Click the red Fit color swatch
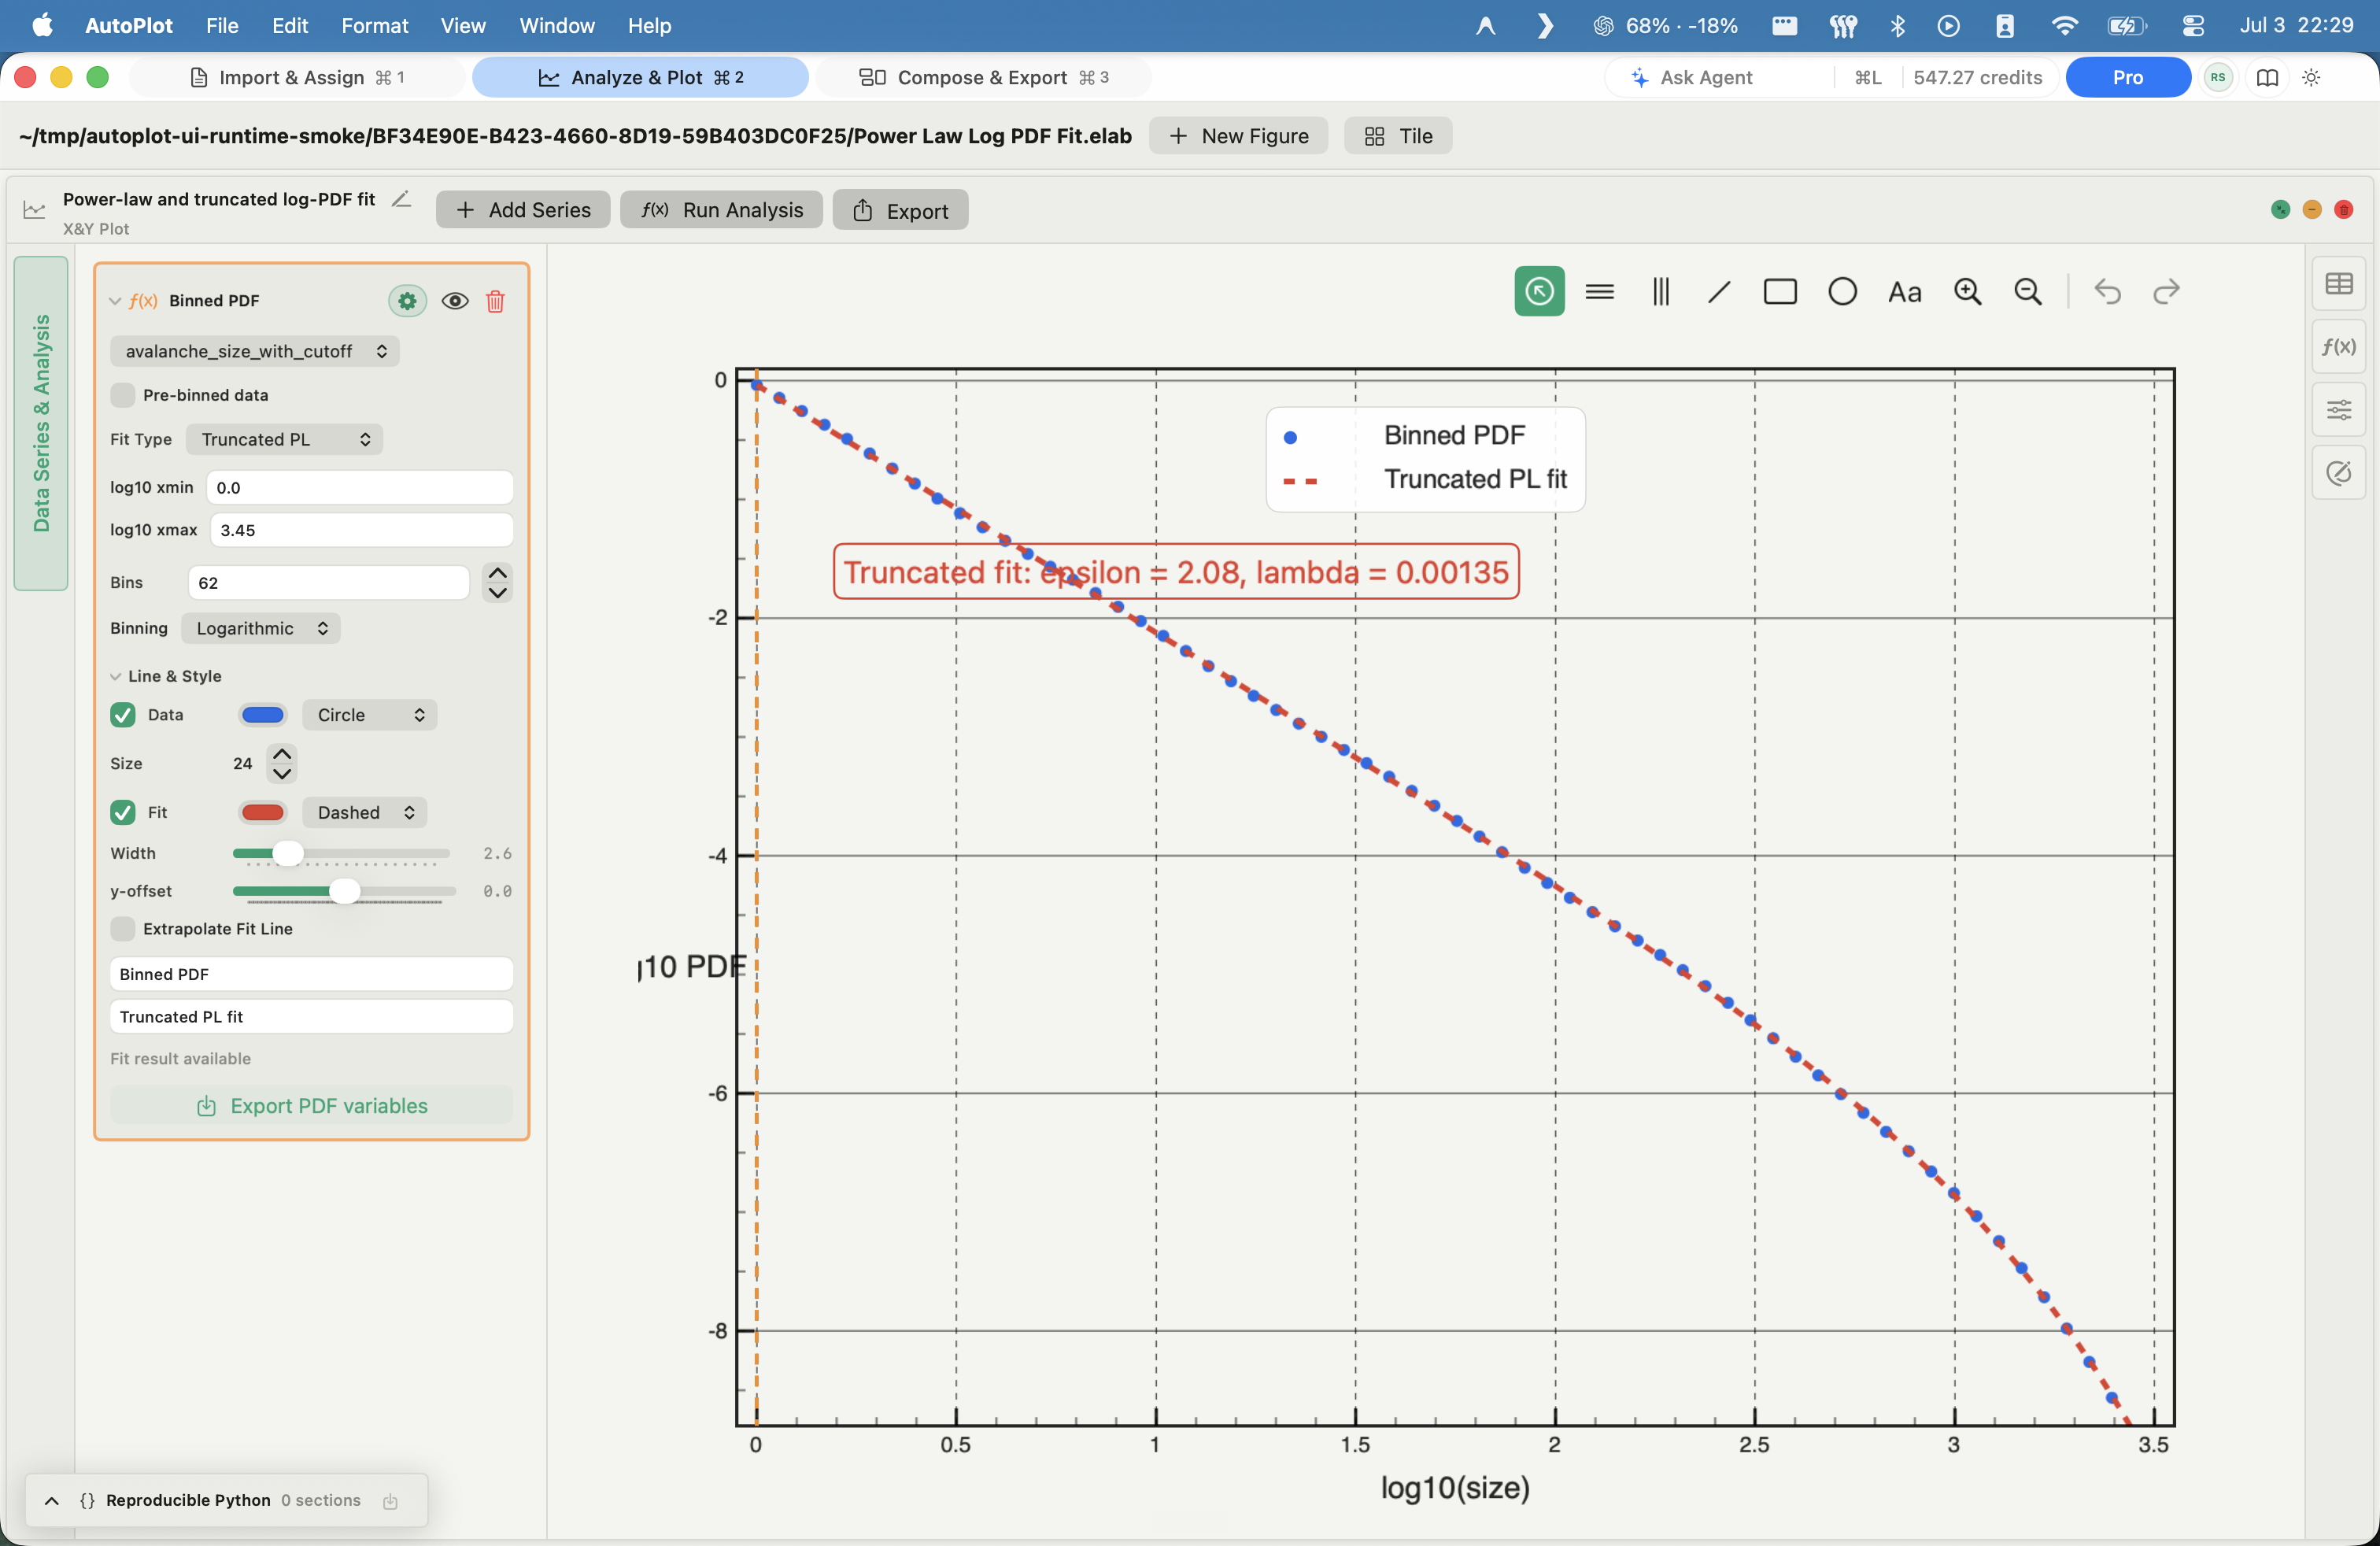The height and width of the screenshot is (1546, 2380). click(262, 812)
